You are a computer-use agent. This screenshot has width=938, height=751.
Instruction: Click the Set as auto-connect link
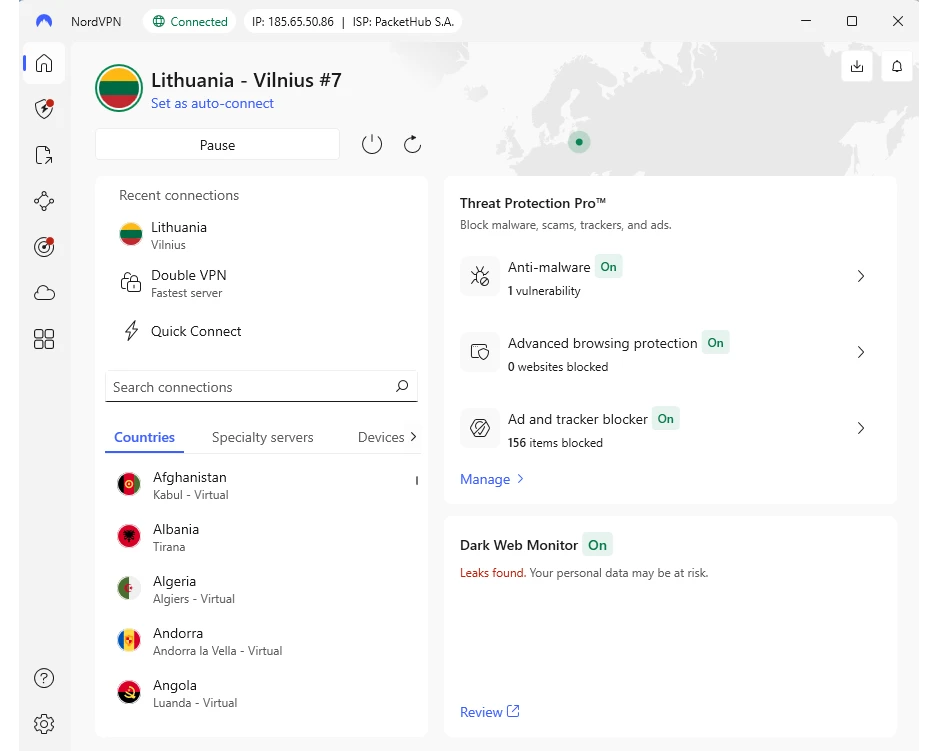pyautogui.click(x=212, y=103)
